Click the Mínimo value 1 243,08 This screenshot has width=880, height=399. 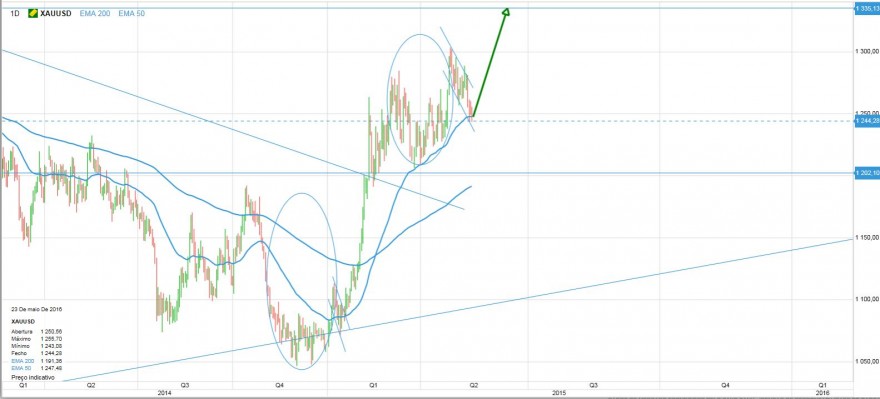coord(51,346)
